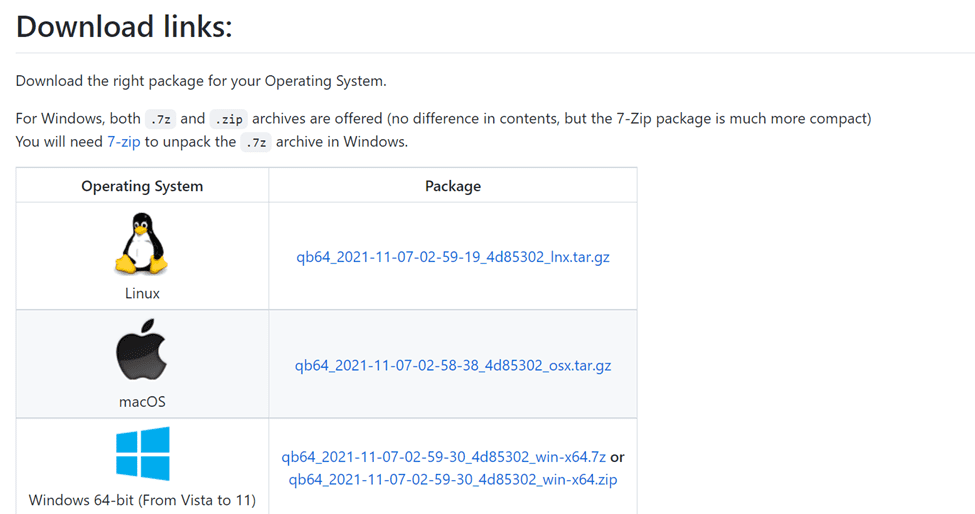Viewport: 975px width, 514px height.
Task: Download the Windows win-x64.zip archive
Action: (453, 479)
